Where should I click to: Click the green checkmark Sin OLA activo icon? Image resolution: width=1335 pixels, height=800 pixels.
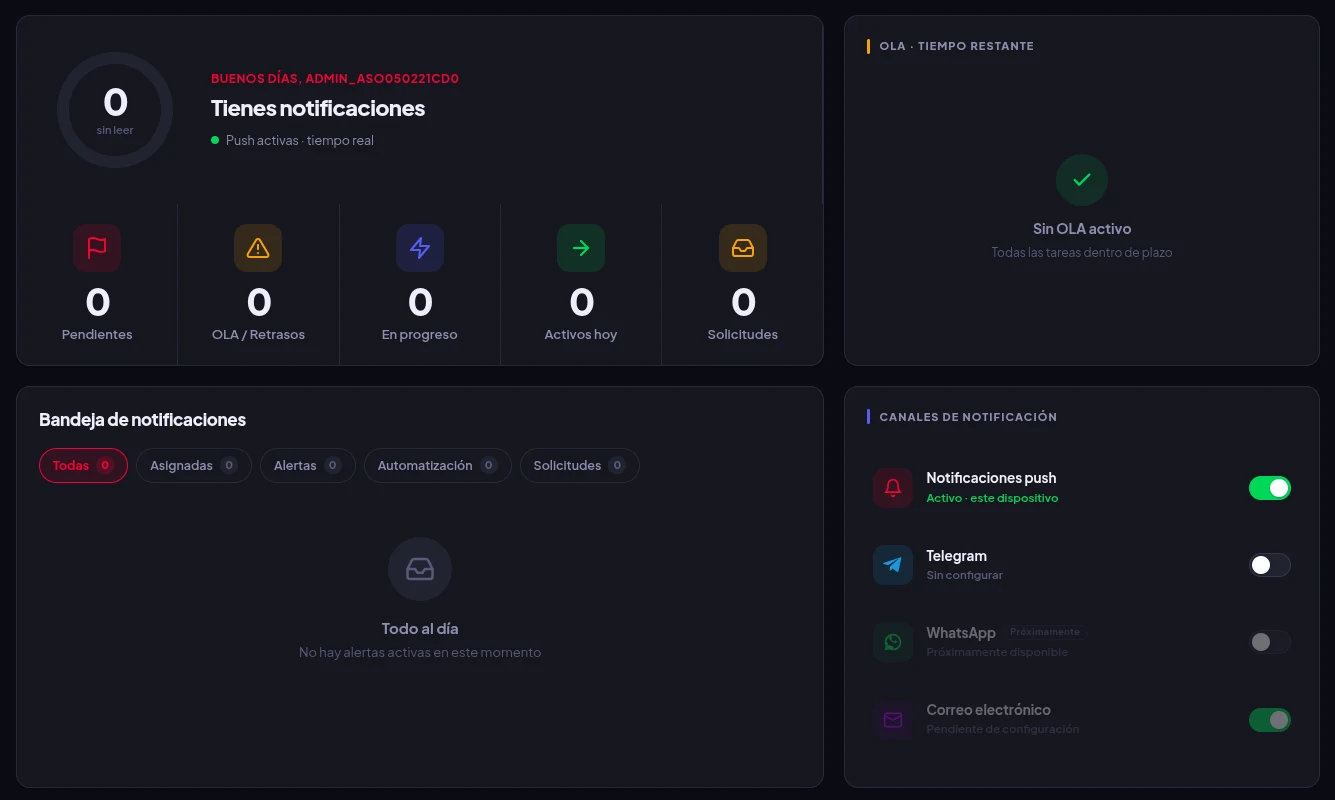pos(1082,180)
